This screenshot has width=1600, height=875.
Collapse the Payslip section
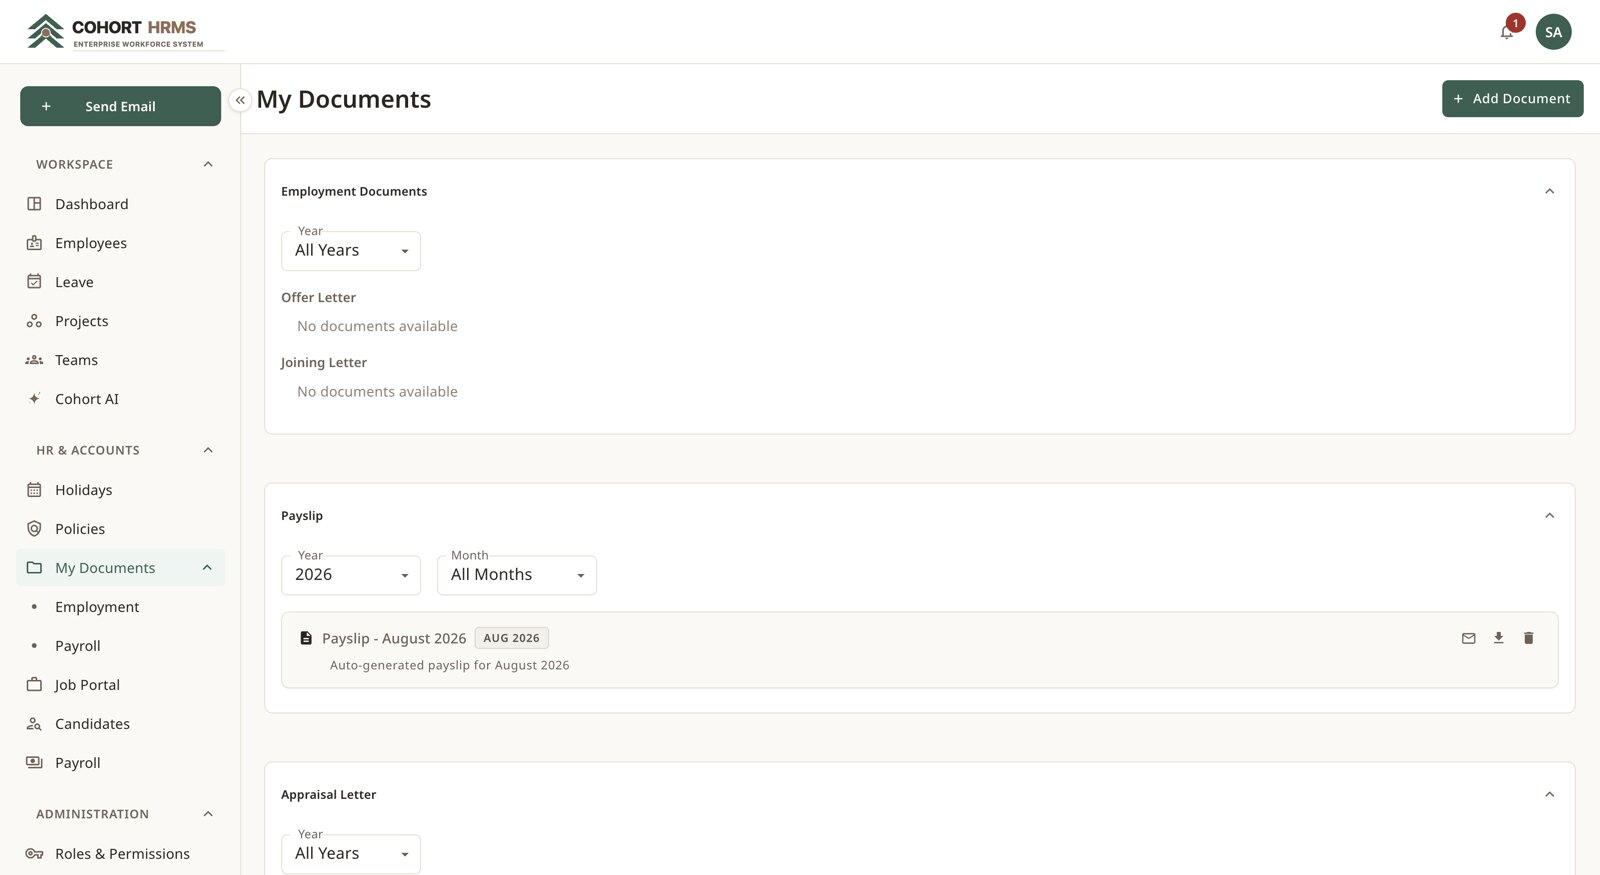pyautogui.click(x=1549, y=516)
